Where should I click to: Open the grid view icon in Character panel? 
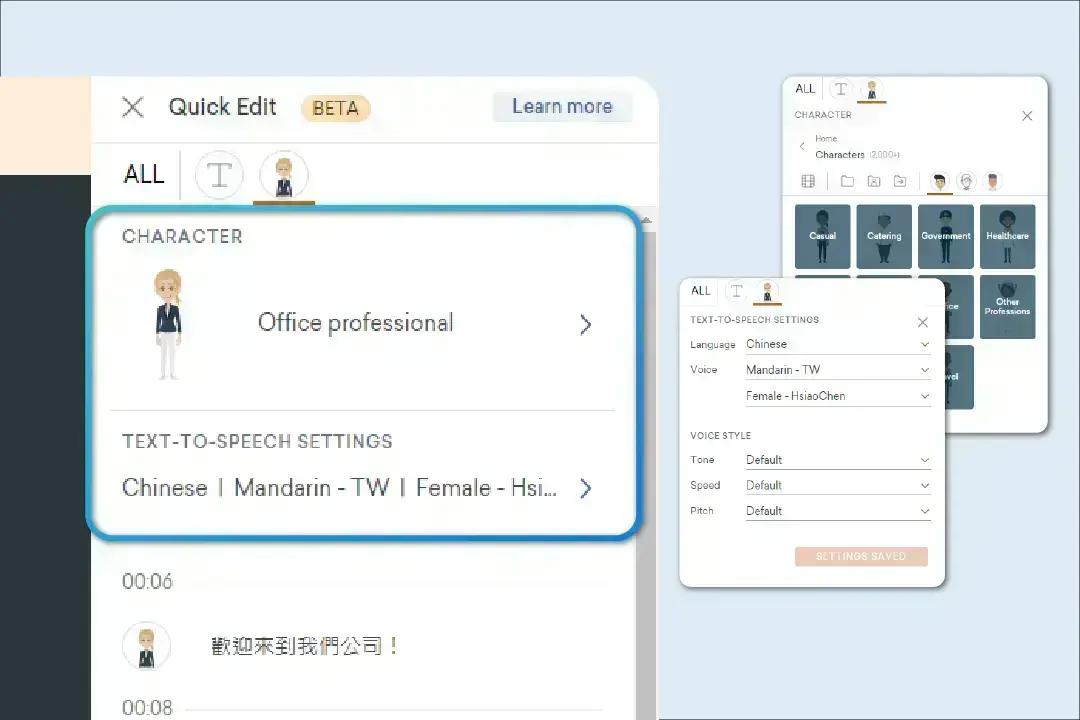click(809, 181)
